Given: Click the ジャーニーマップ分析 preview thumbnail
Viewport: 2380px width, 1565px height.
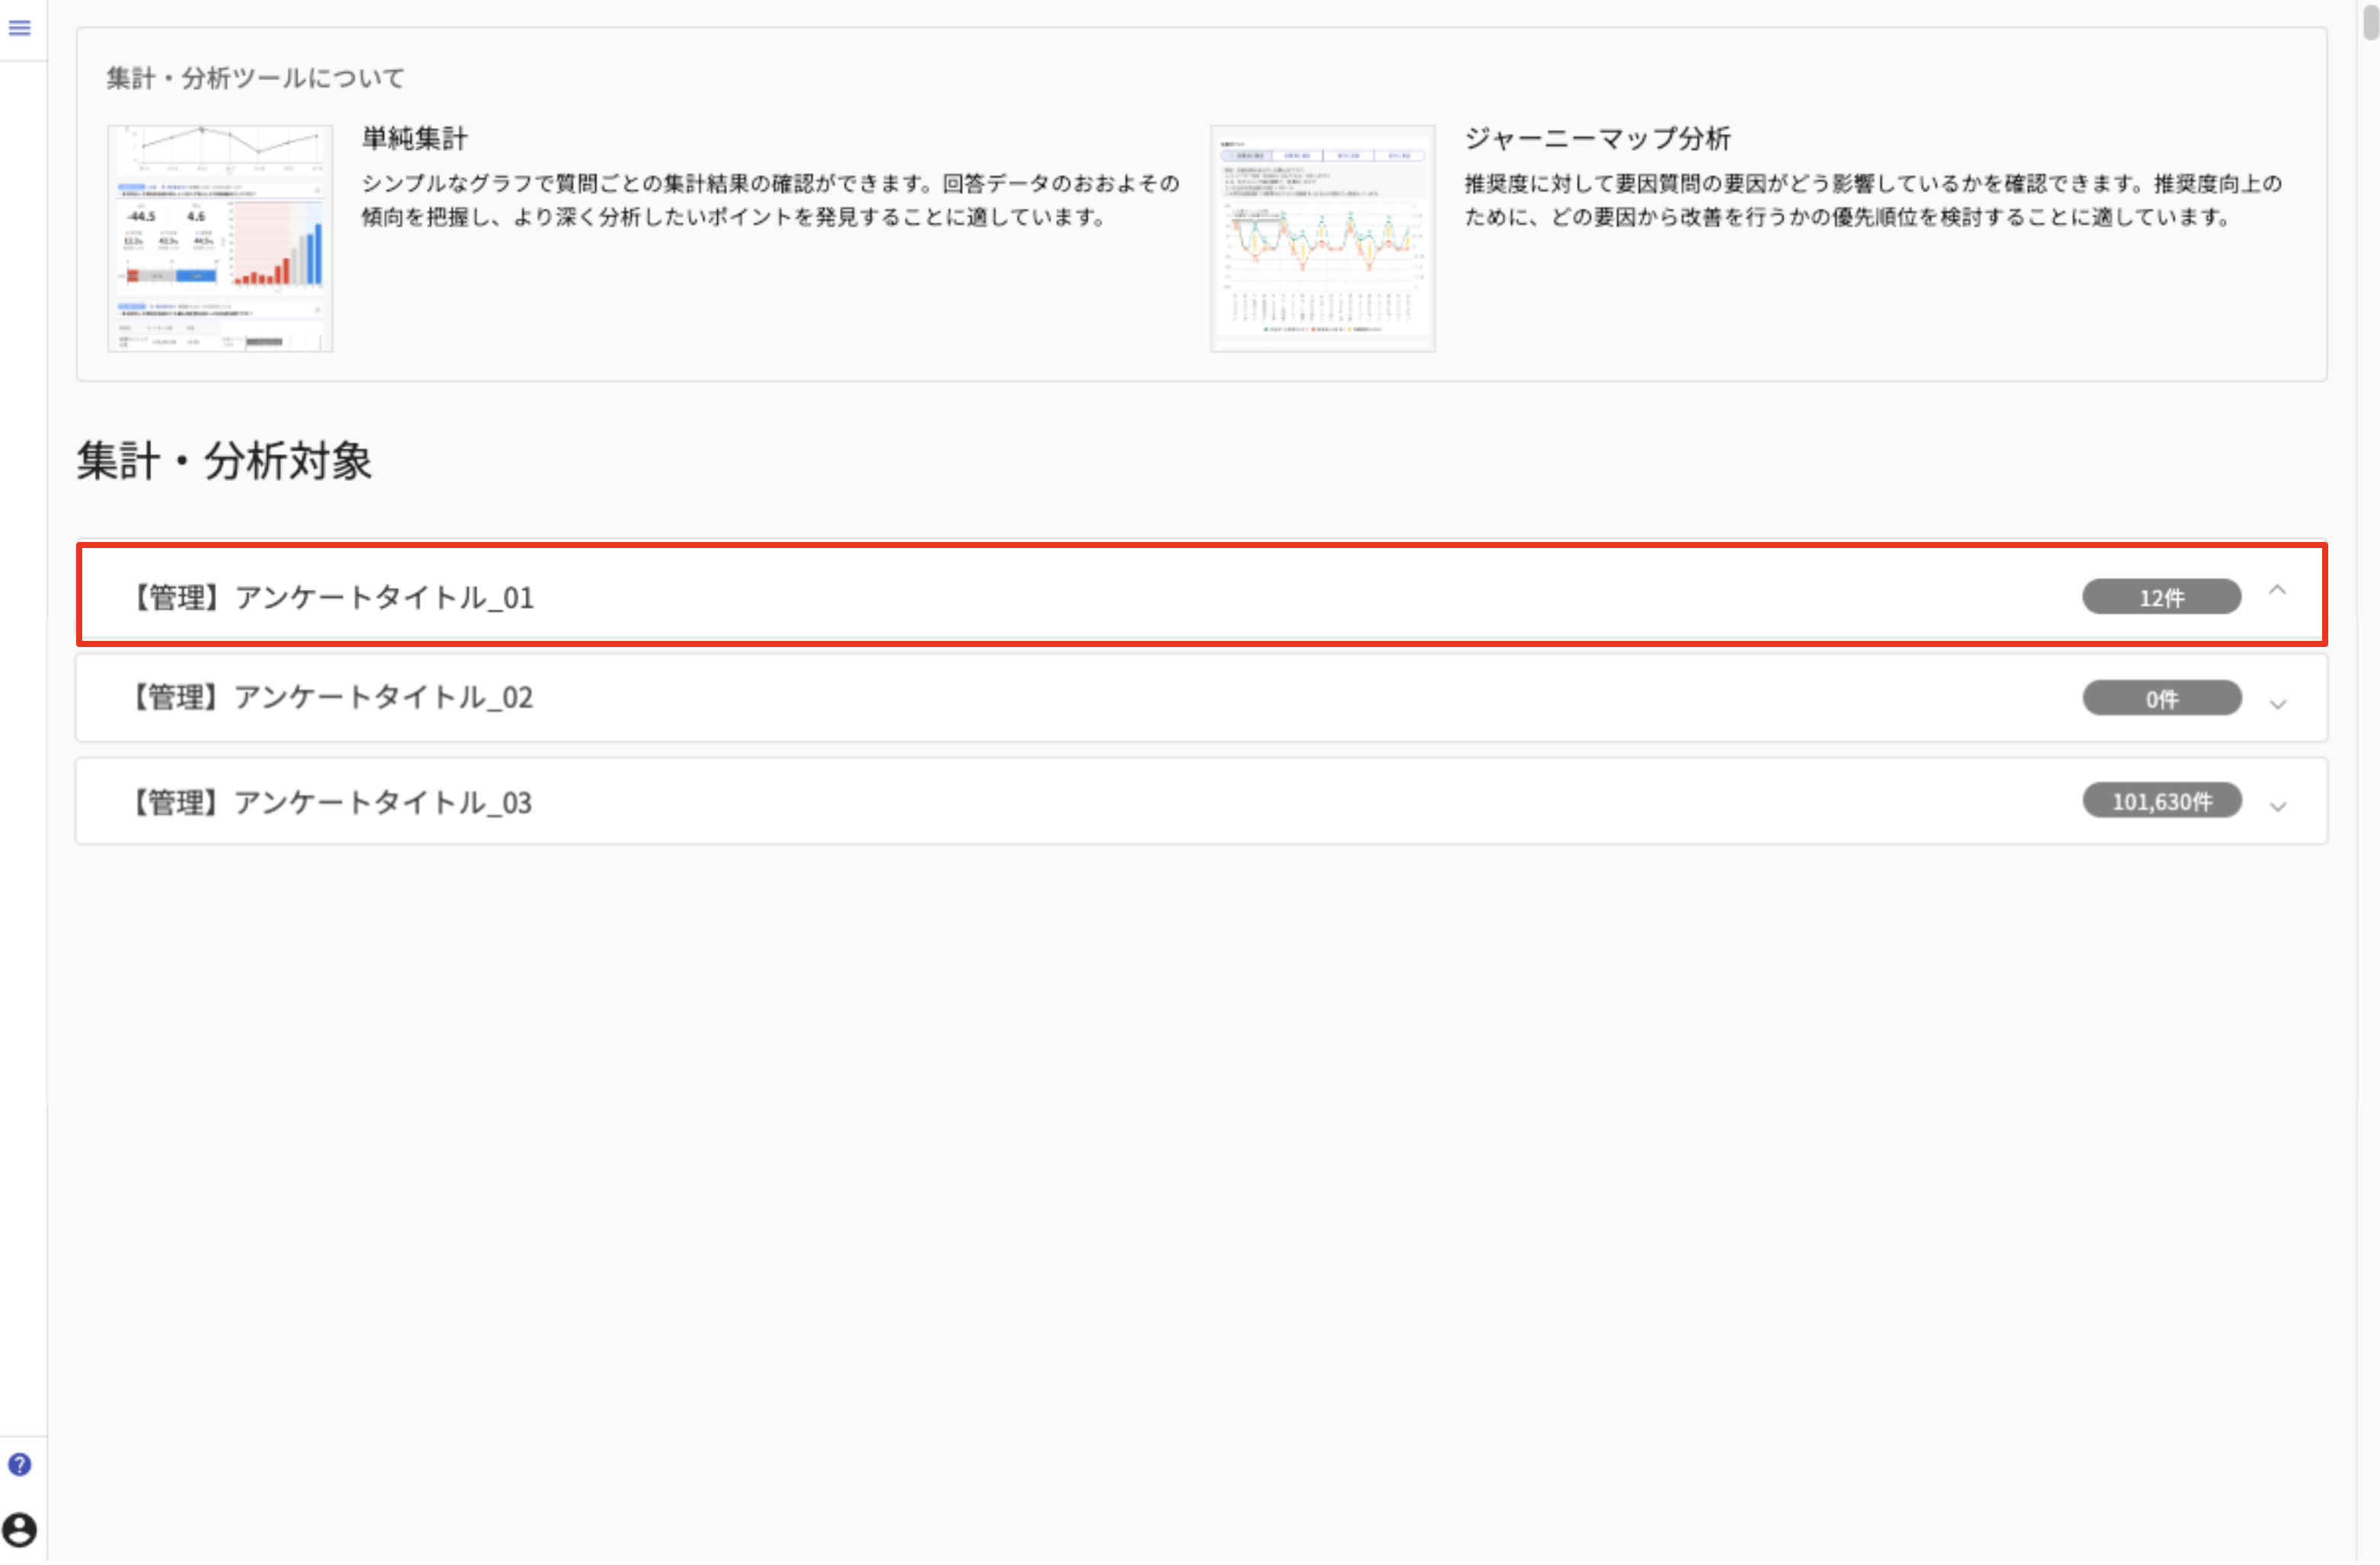Looking at the screenshot, I should pyautogui.click(x=1322, y=239).
